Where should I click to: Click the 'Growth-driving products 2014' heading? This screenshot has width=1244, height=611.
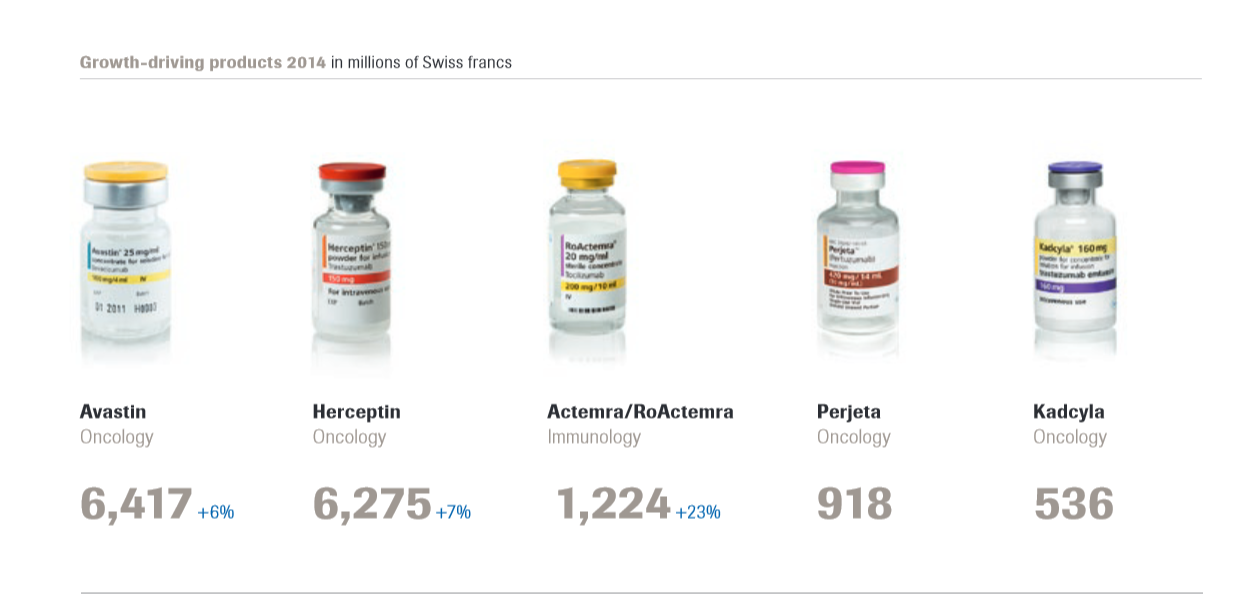tap(203, 62)
